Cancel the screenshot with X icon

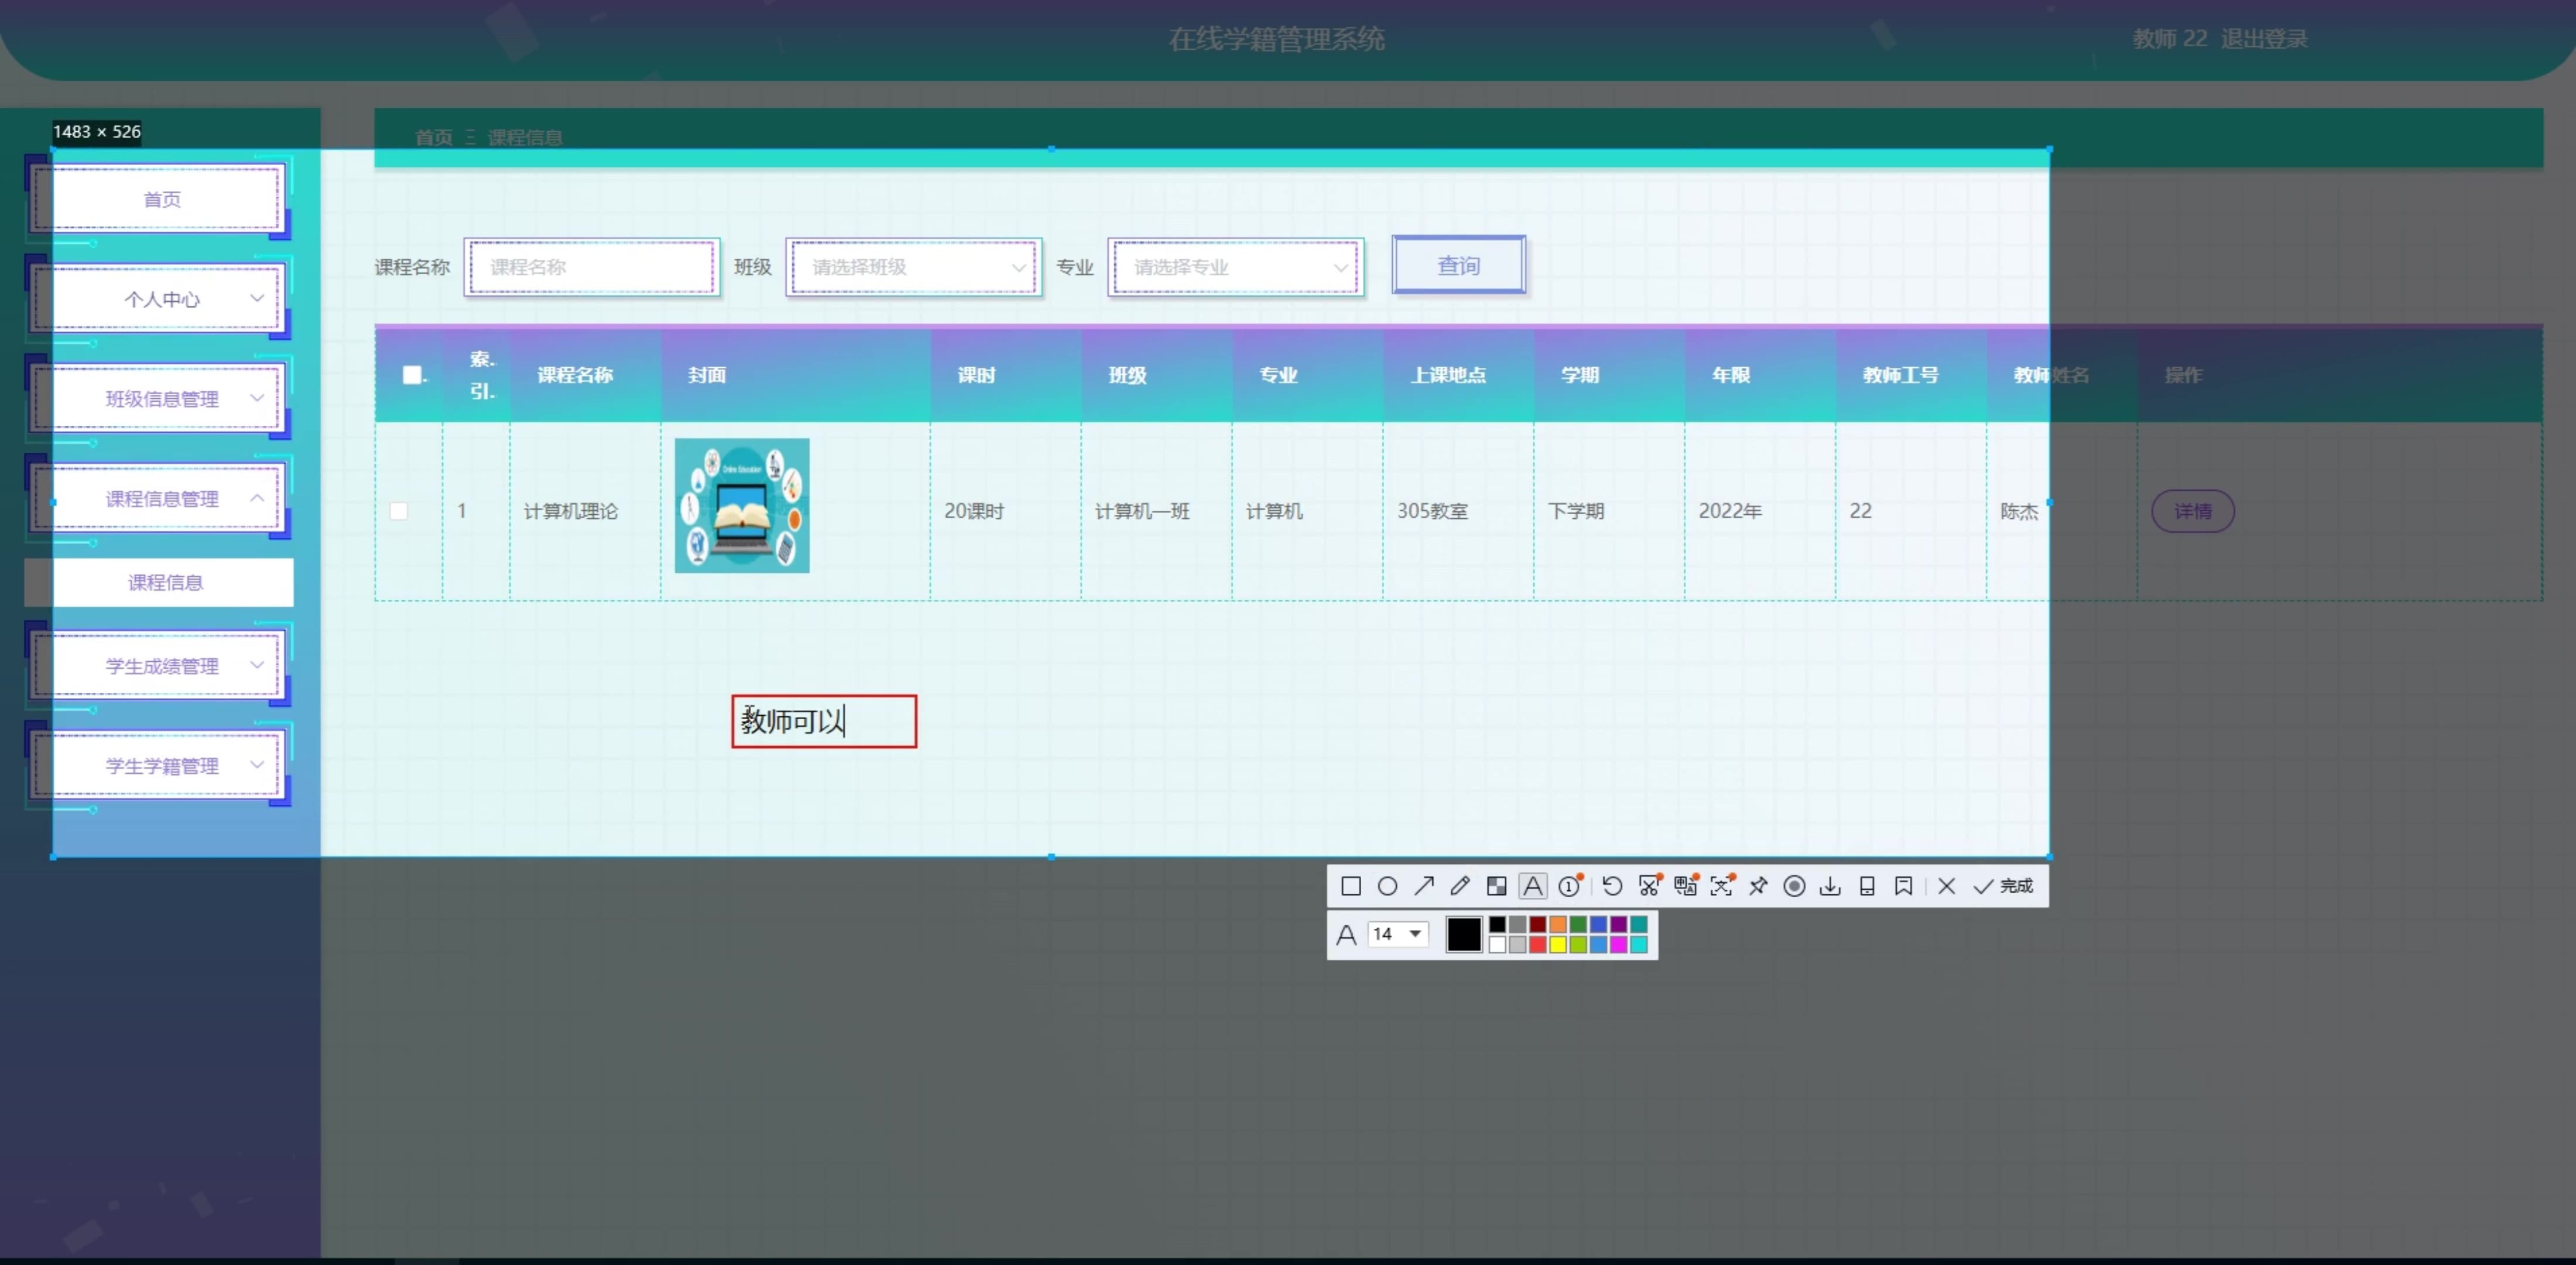pos(1946,886)
